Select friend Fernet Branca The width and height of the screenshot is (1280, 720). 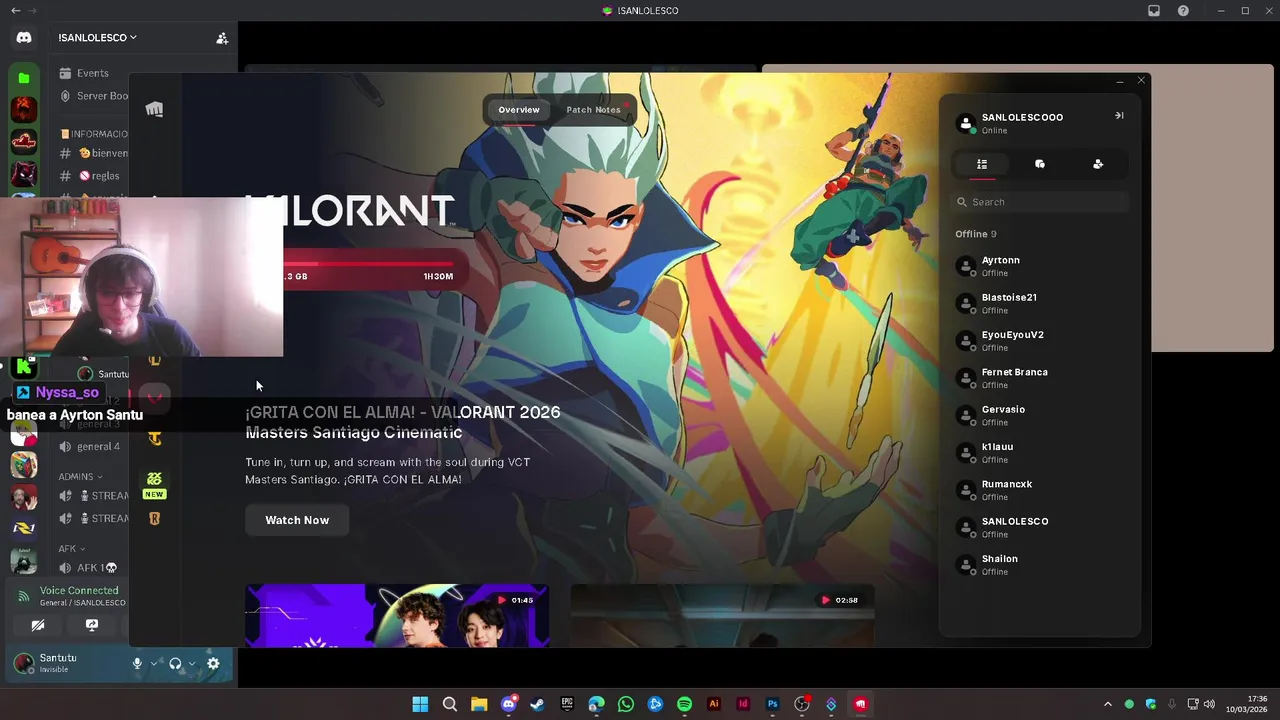1040,378
